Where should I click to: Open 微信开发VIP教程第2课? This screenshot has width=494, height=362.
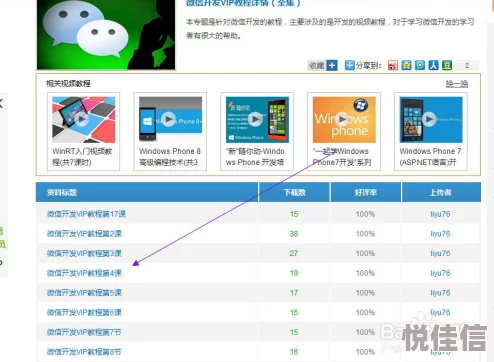click(x=84, y=234)
